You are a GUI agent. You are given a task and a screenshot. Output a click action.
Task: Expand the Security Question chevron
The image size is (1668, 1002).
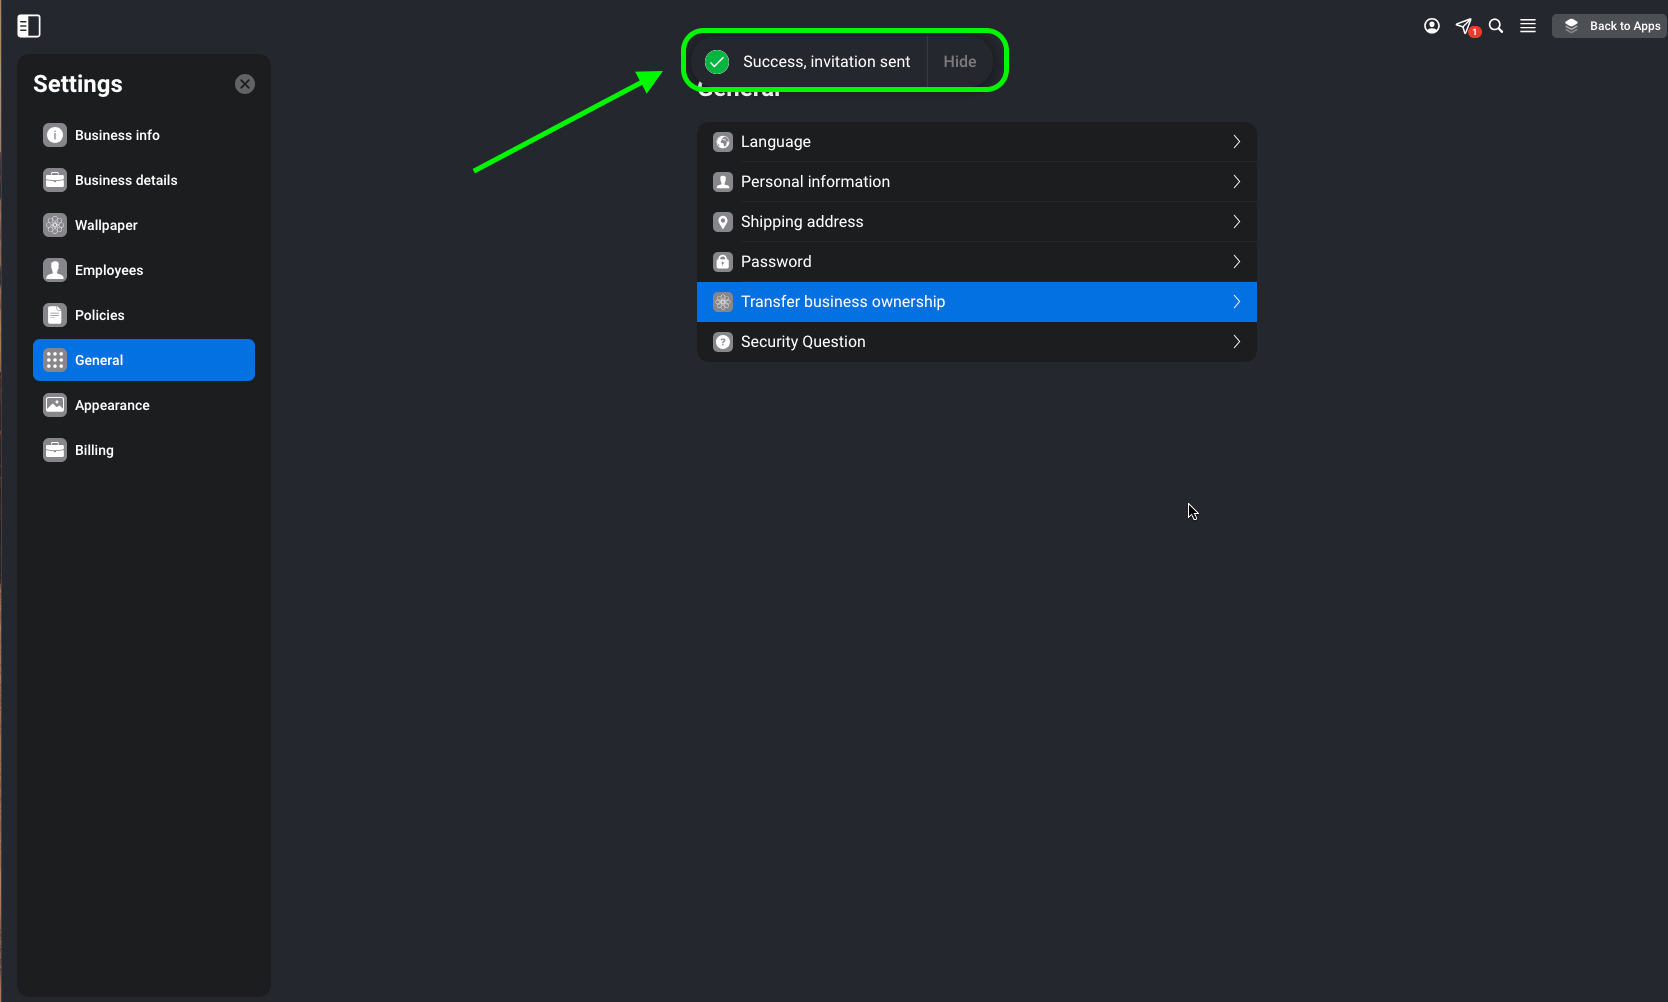(1237, 342)
